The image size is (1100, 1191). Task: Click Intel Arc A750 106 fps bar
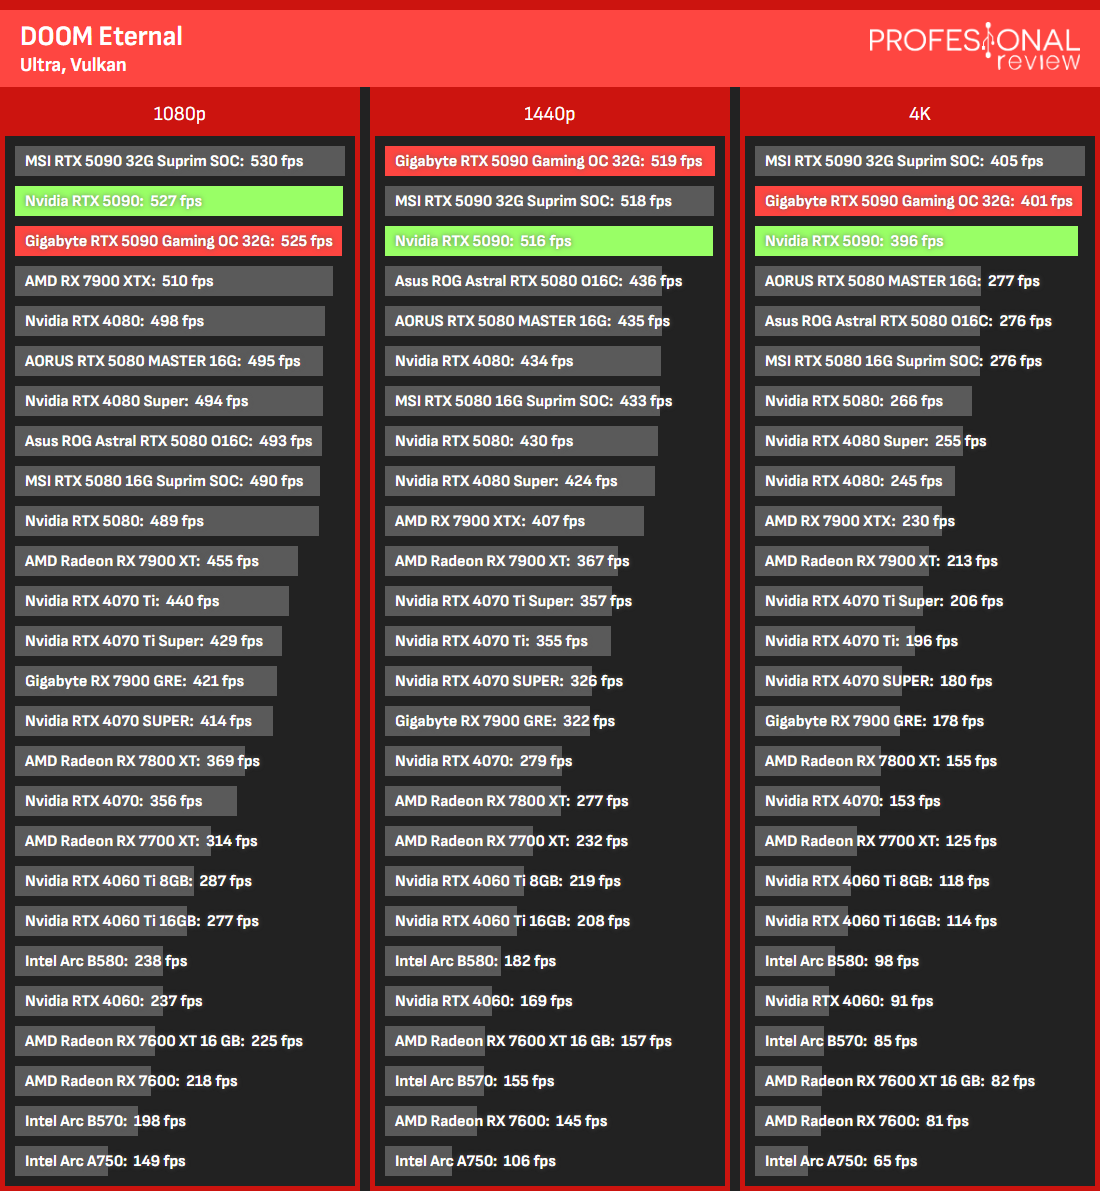click(419, 1161)
